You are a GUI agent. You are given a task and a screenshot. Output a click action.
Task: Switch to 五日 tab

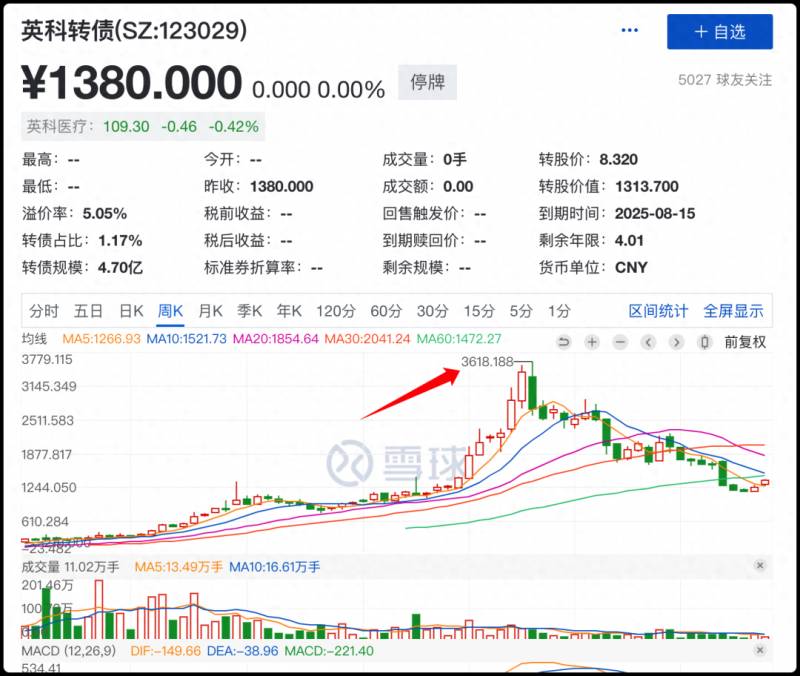(x=88, y=311)
